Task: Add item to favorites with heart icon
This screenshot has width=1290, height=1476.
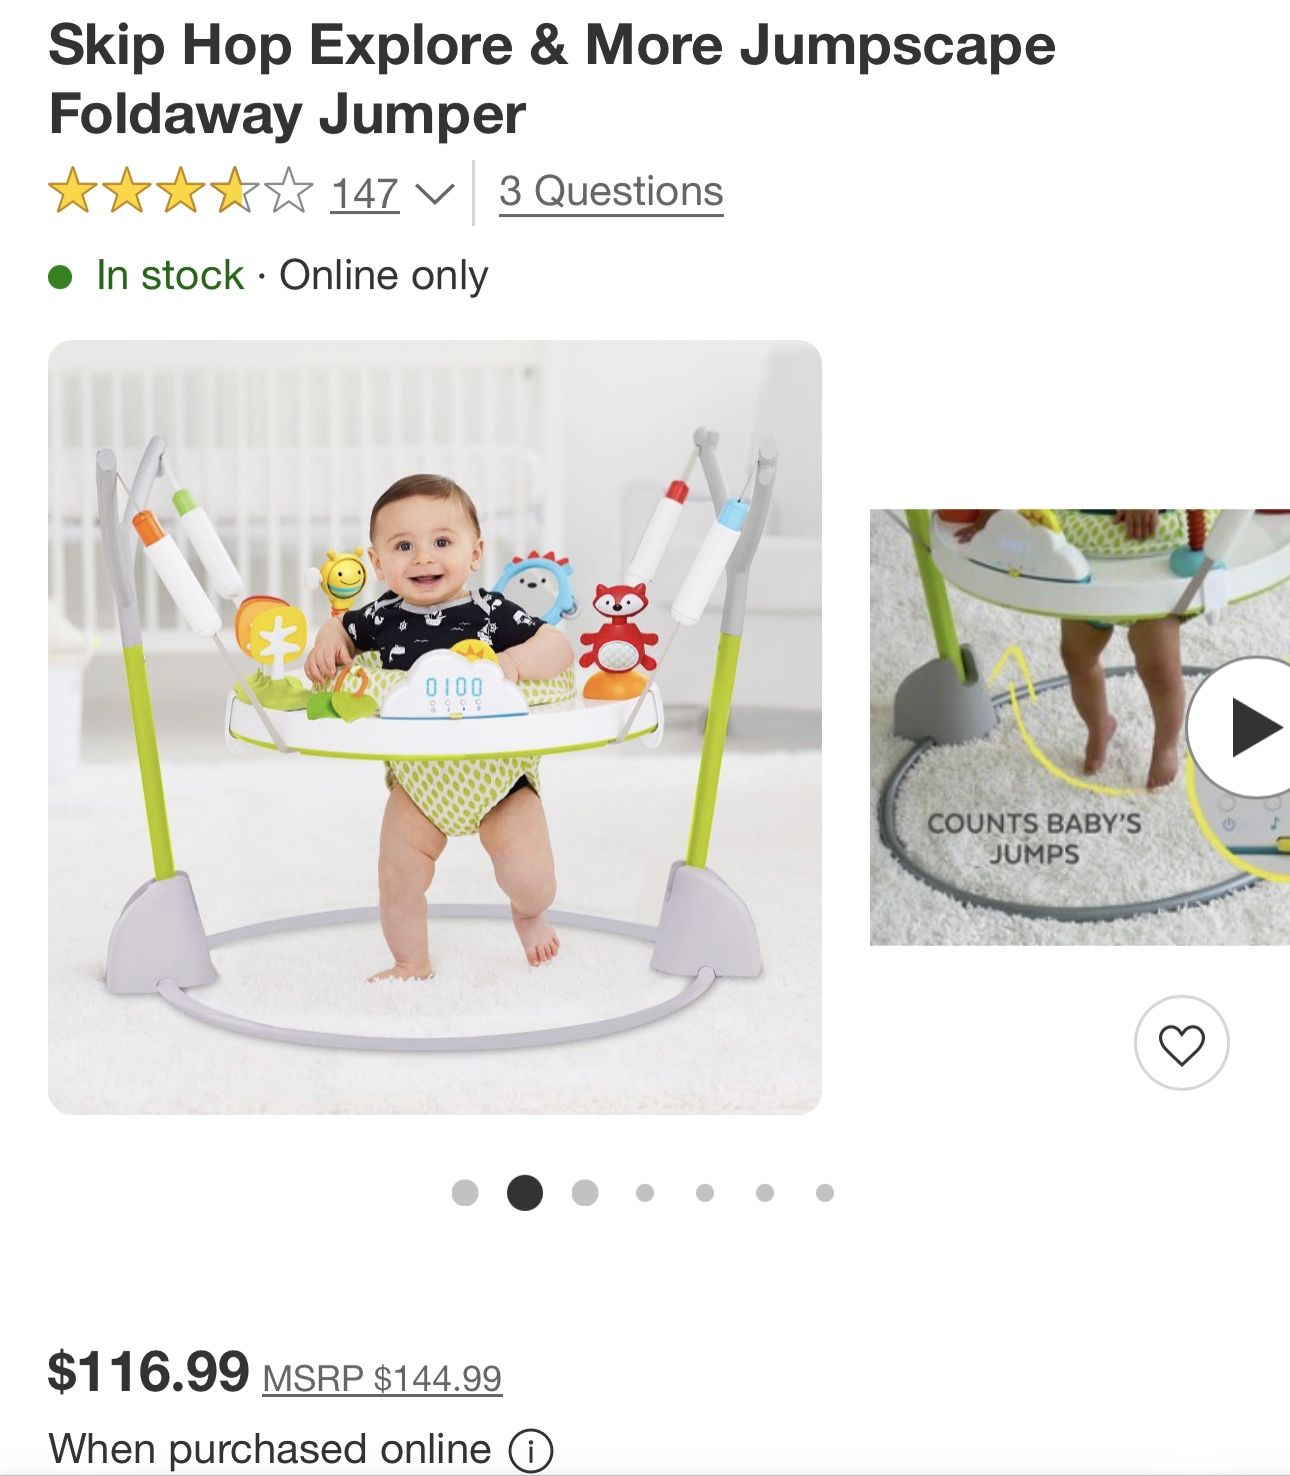Action: click(x=1181, y=1043)
